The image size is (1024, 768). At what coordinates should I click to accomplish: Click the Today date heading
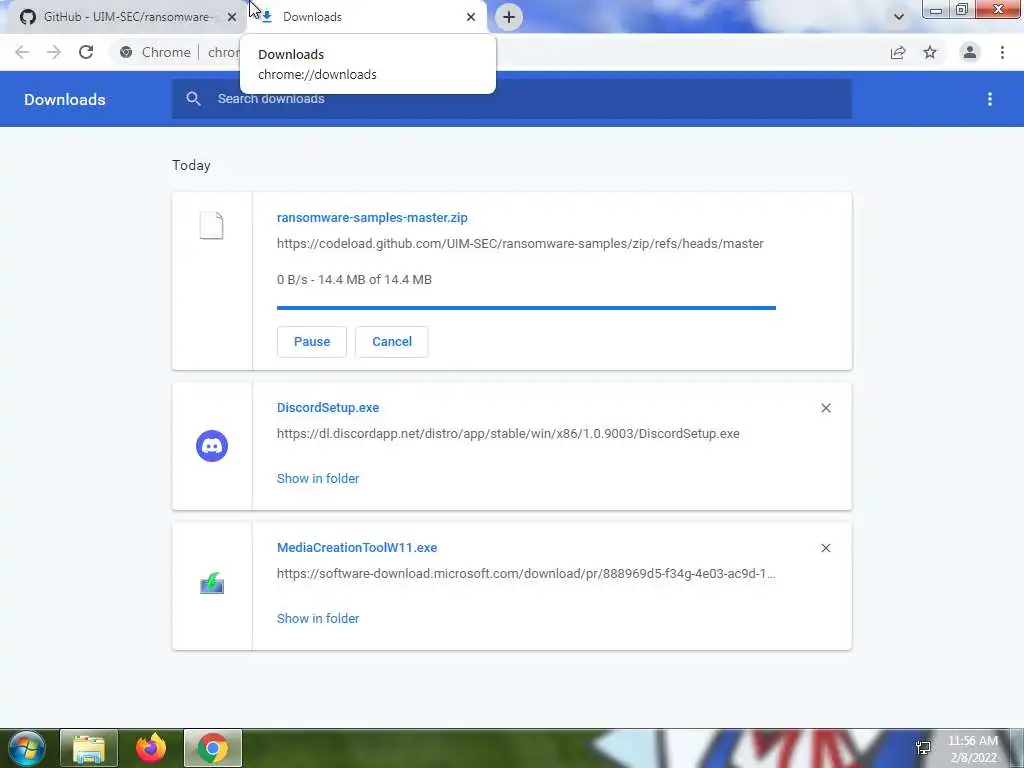191,165
